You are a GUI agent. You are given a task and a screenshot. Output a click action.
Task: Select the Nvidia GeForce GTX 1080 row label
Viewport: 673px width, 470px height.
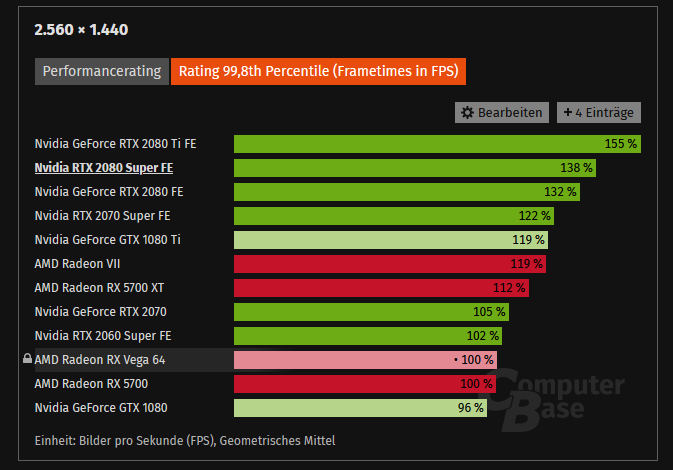point(101,408)
